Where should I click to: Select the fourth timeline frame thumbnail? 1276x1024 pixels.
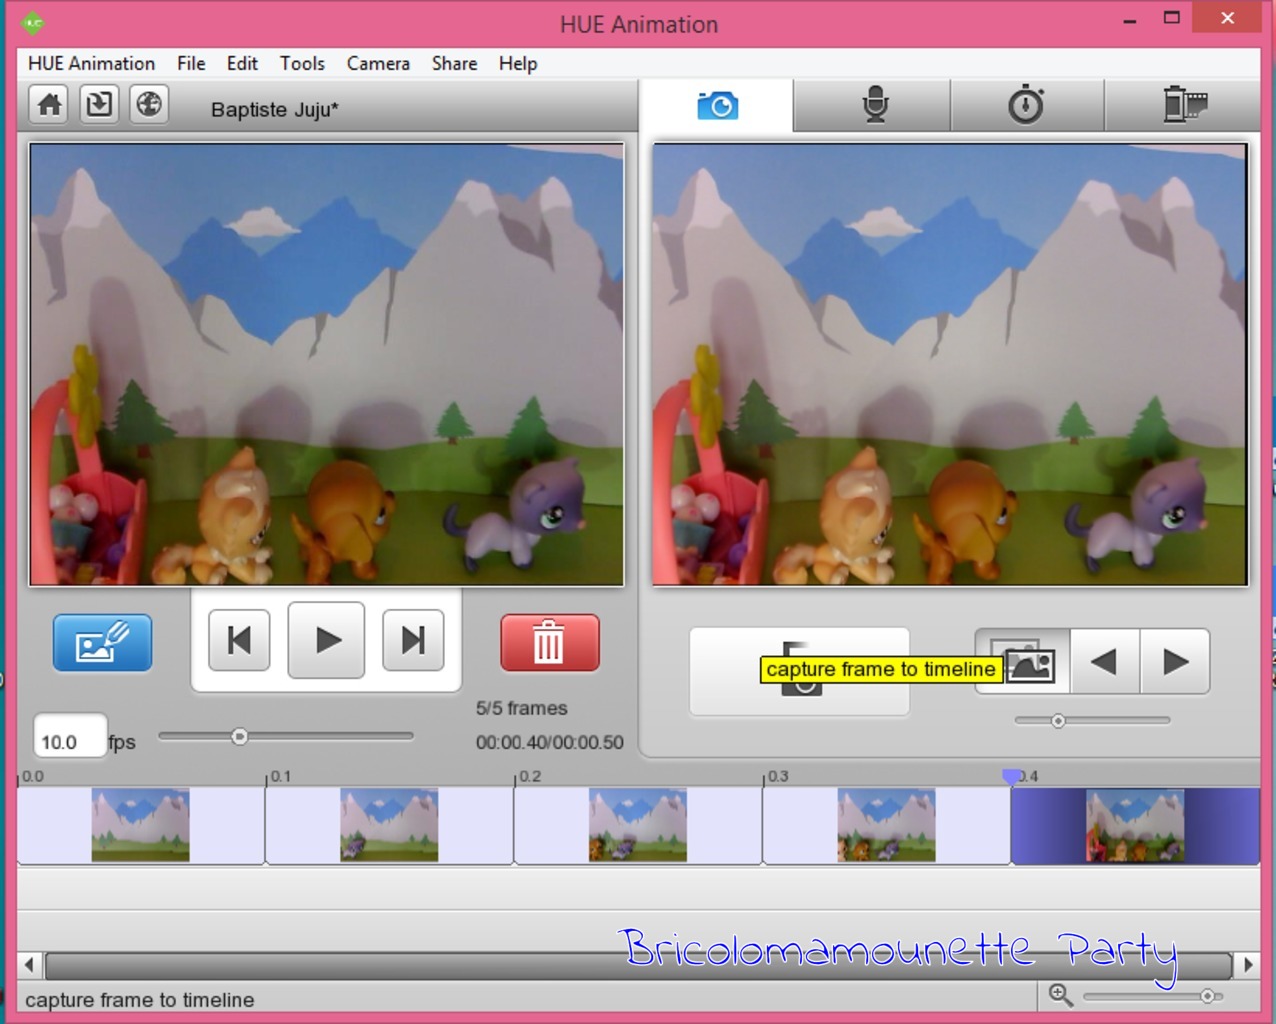(x=886, y=825)
